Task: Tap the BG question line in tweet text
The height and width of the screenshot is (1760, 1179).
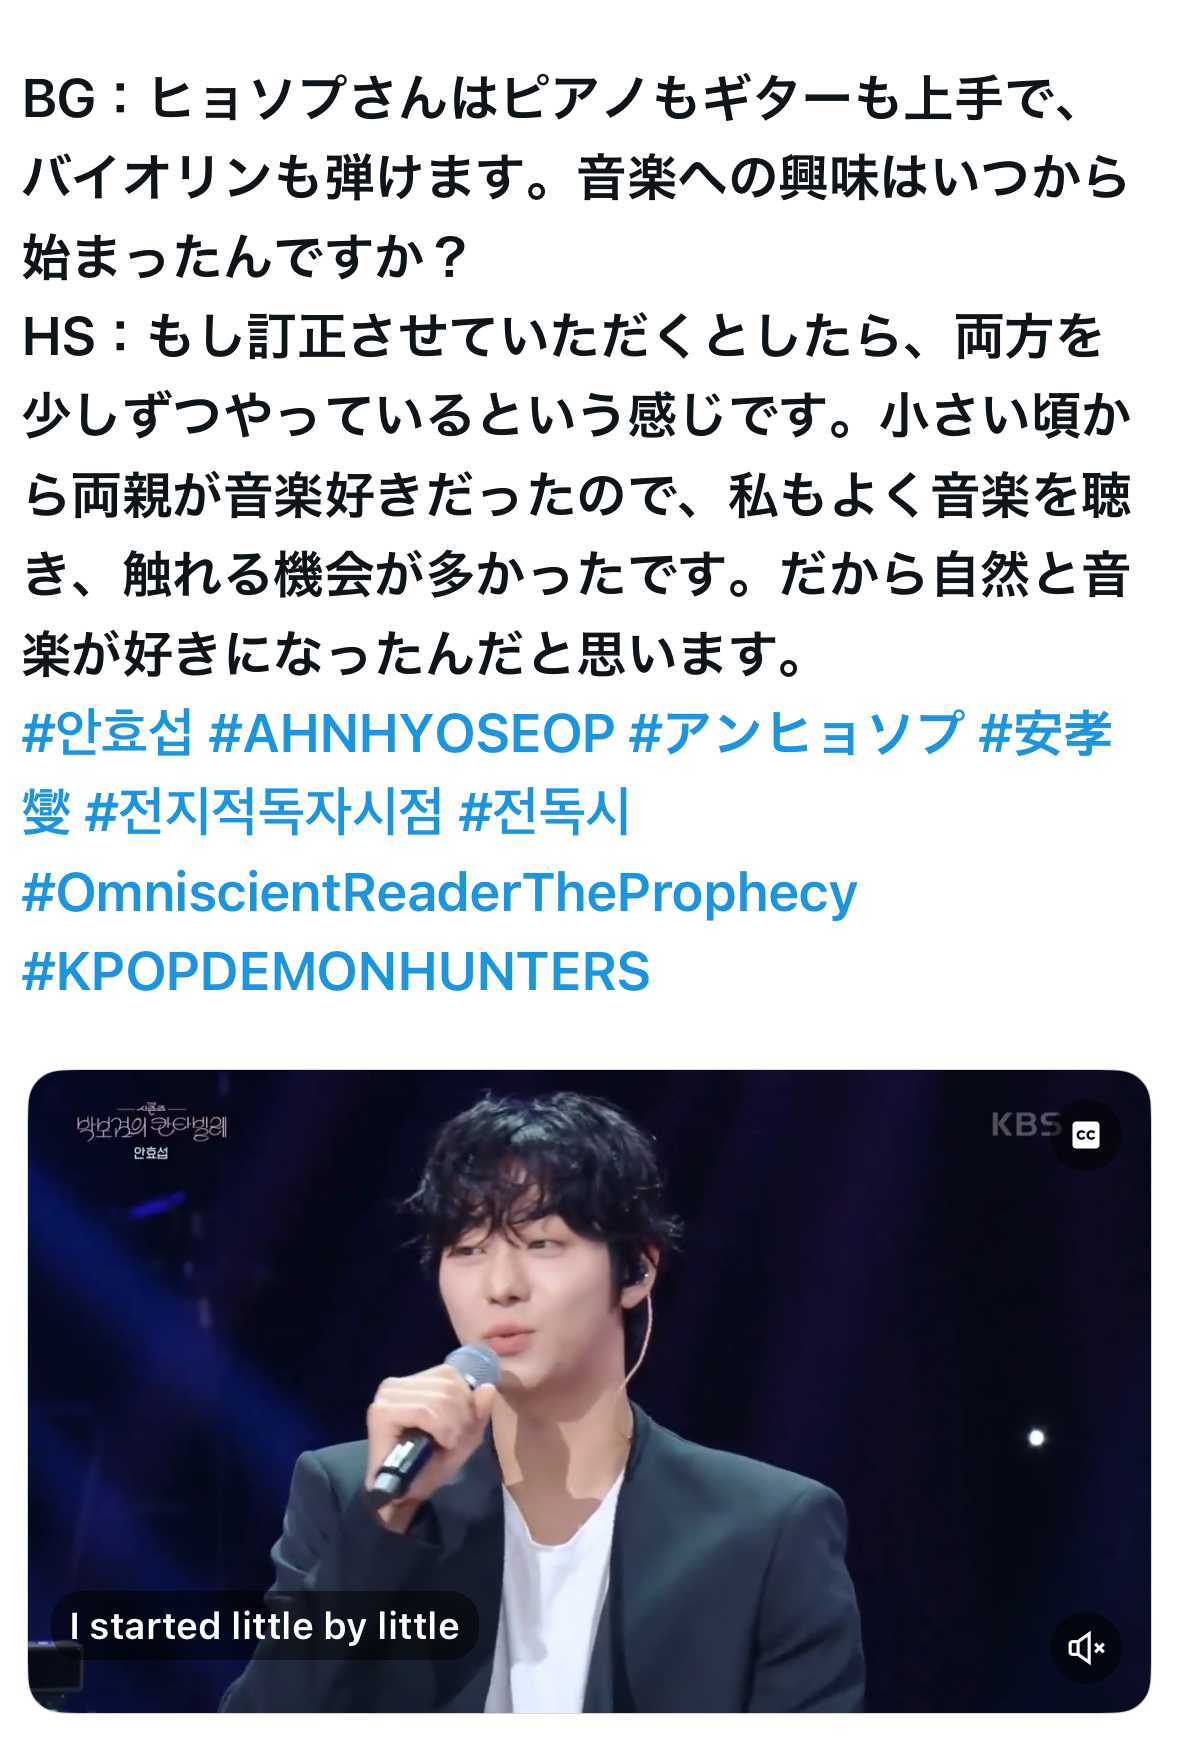Action: point(575,179)
